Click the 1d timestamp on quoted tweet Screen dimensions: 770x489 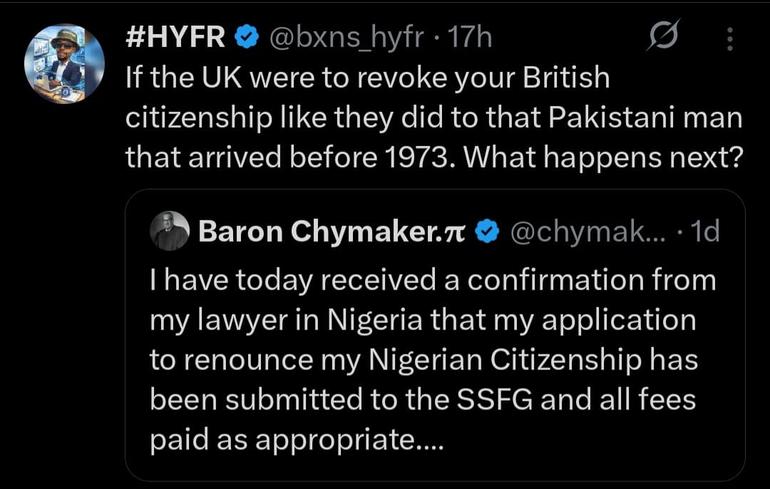tap(705, 231)
